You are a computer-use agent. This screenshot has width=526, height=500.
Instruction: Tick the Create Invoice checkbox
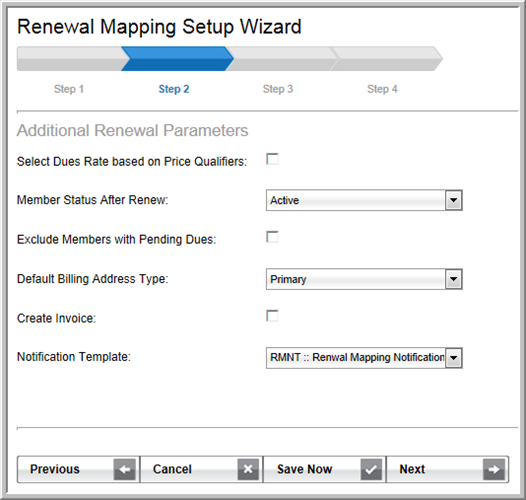click(272, 316)
